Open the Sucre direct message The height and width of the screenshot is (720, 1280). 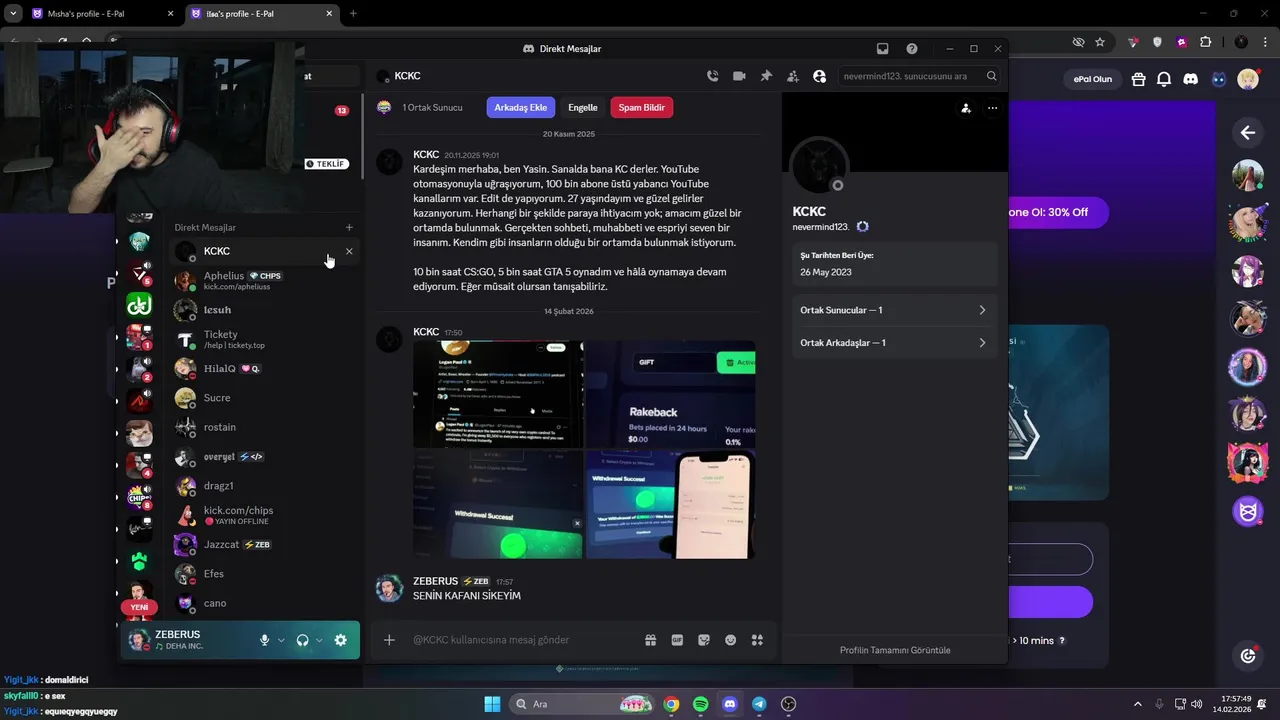click(x=265, y=398)
